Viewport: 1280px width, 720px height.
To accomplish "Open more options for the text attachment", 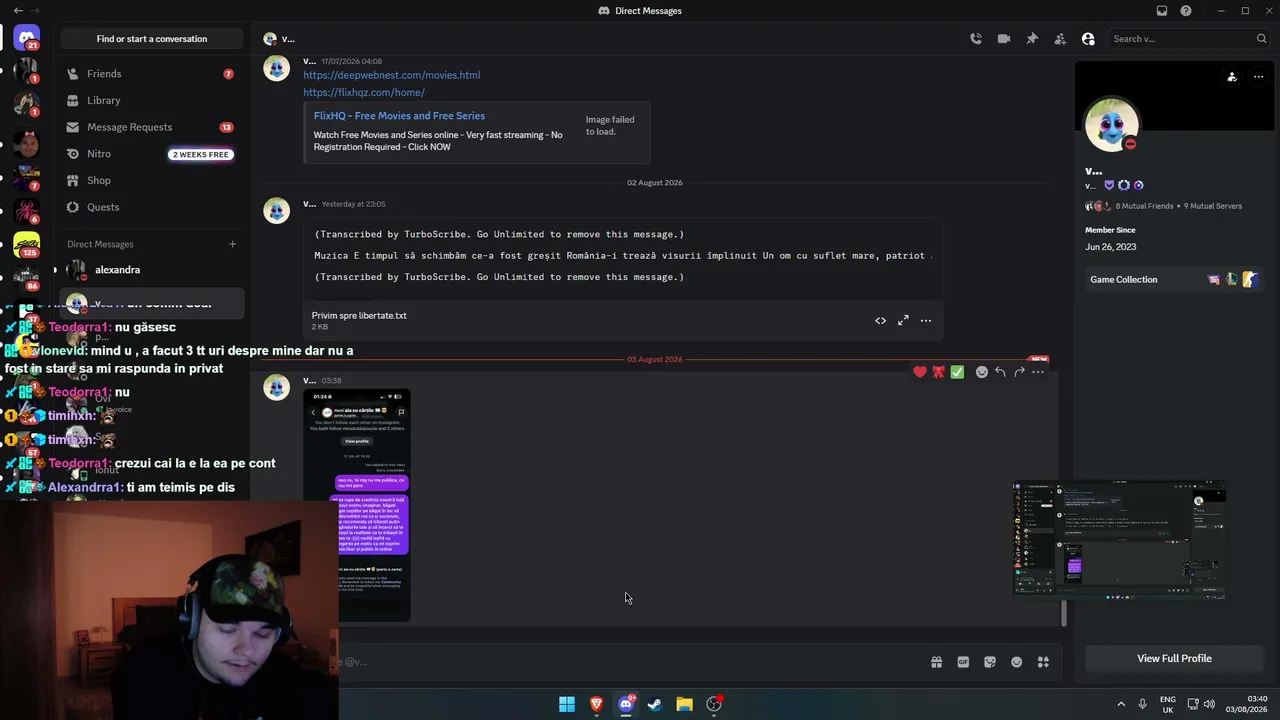I will pos(926,321).
